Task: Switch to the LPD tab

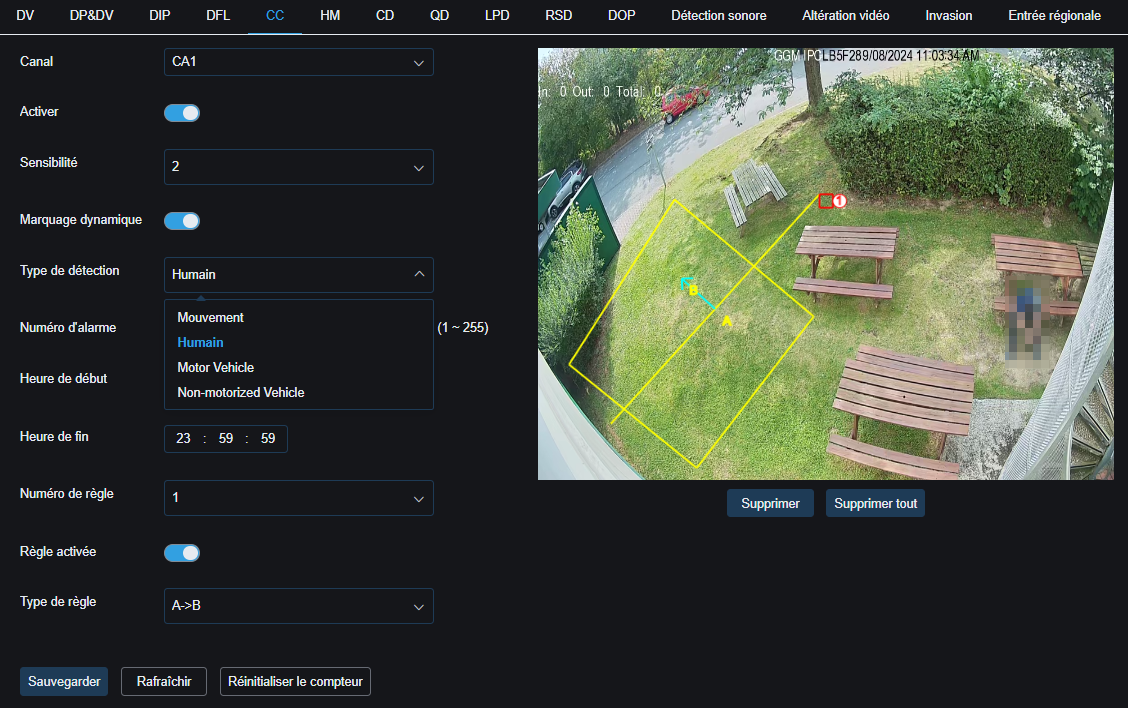Action: click(497, 16)
